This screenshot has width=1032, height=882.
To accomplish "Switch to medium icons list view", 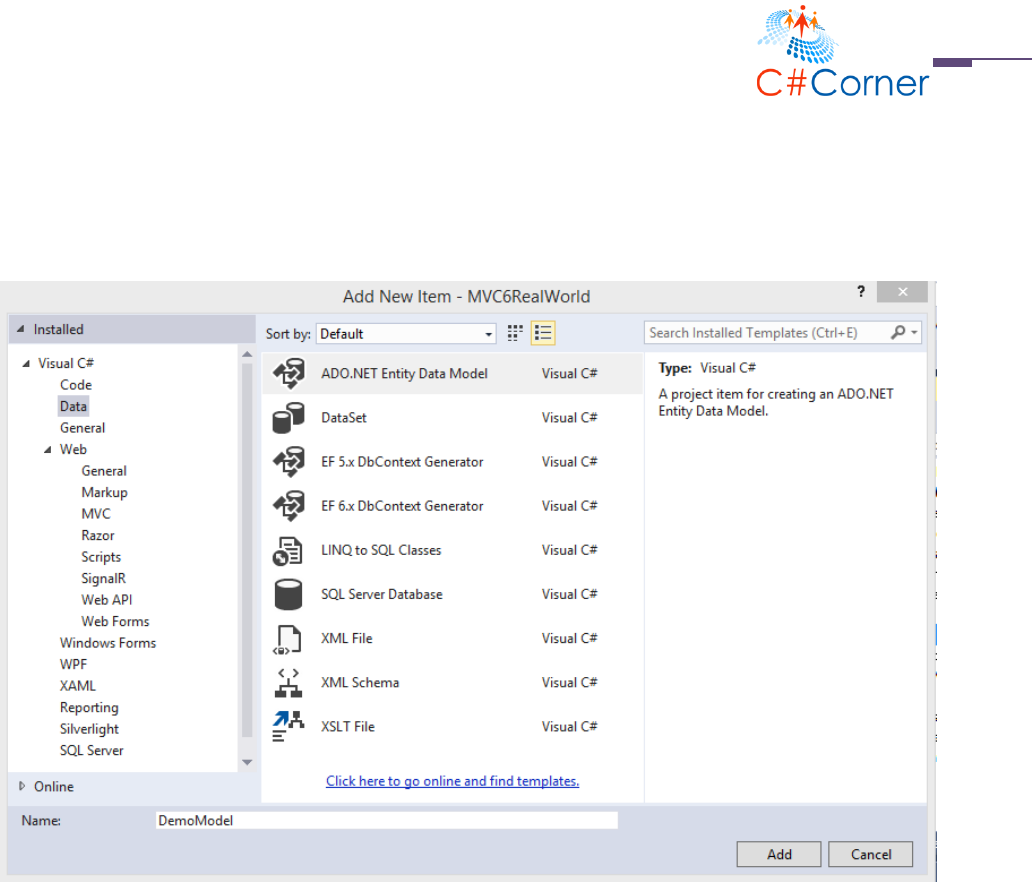I will tap(543, 333).
